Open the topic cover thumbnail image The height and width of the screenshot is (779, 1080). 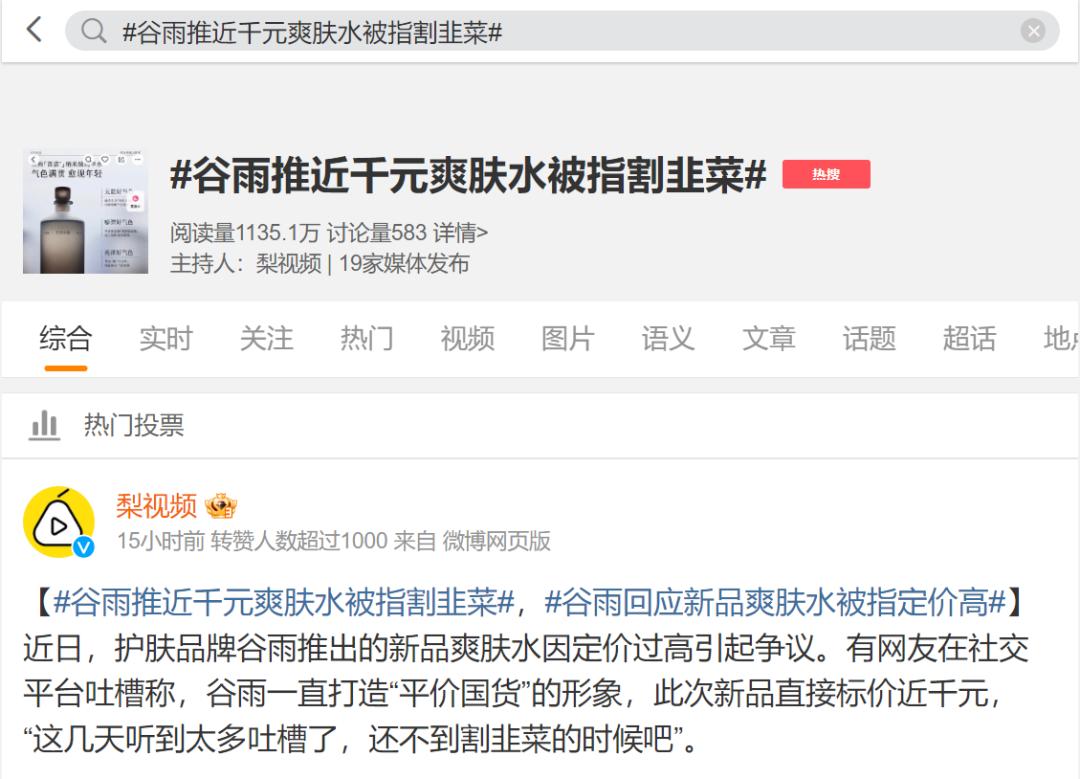coord(85,212)
